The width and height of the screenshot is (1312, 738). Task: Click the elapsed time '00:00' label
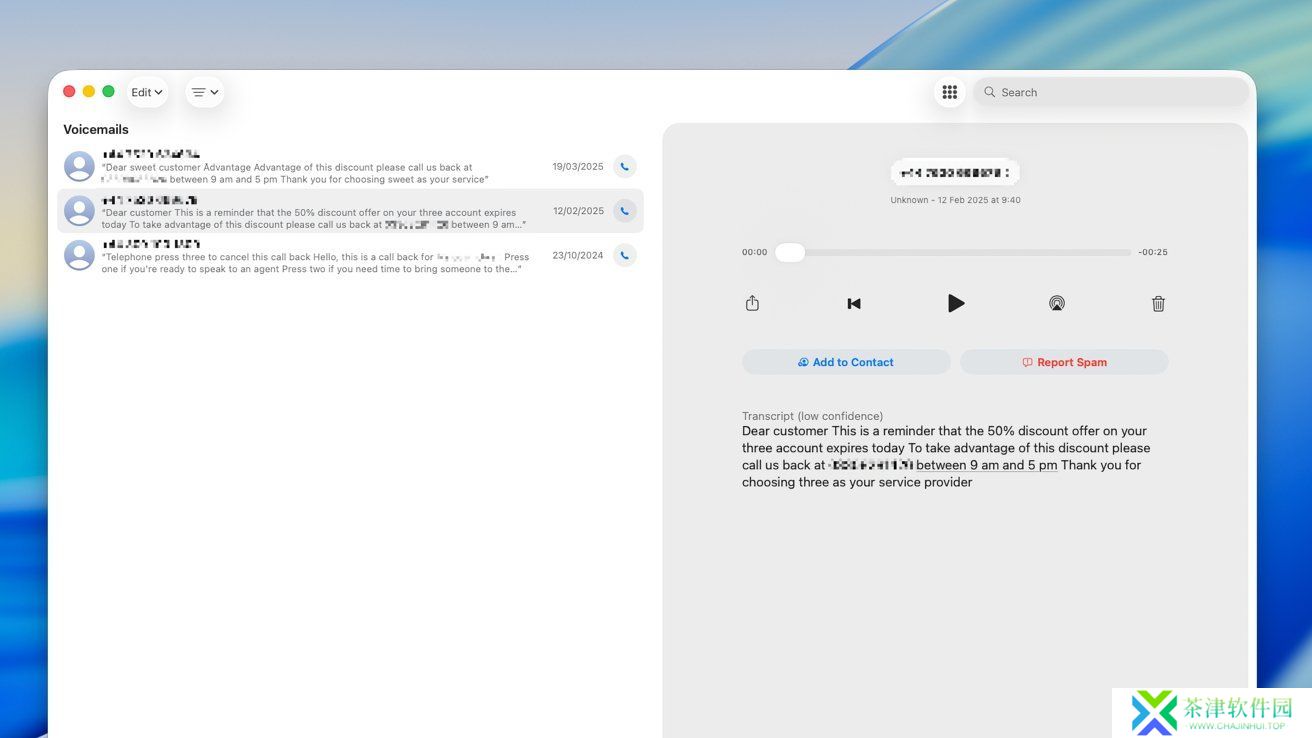755,253
